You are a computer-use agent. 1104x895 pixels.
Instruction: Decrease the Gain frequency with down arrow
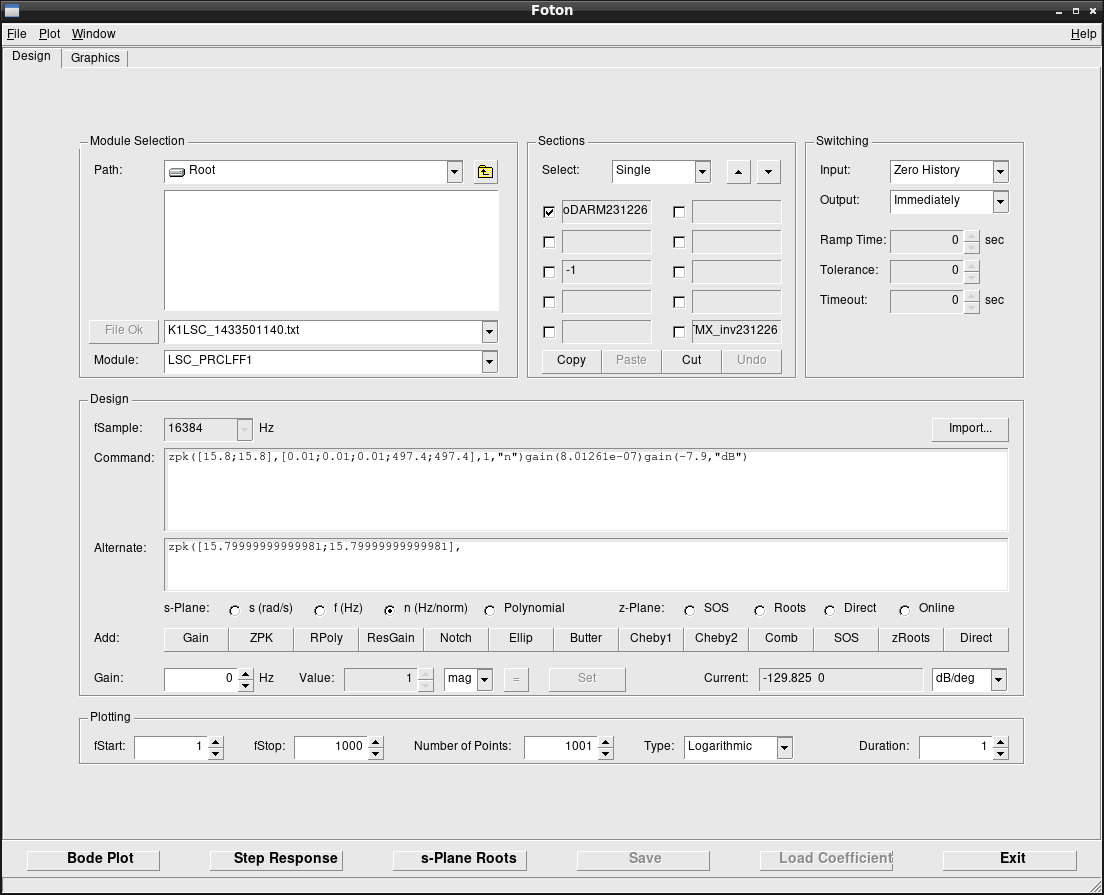click(x=245, y=685)
